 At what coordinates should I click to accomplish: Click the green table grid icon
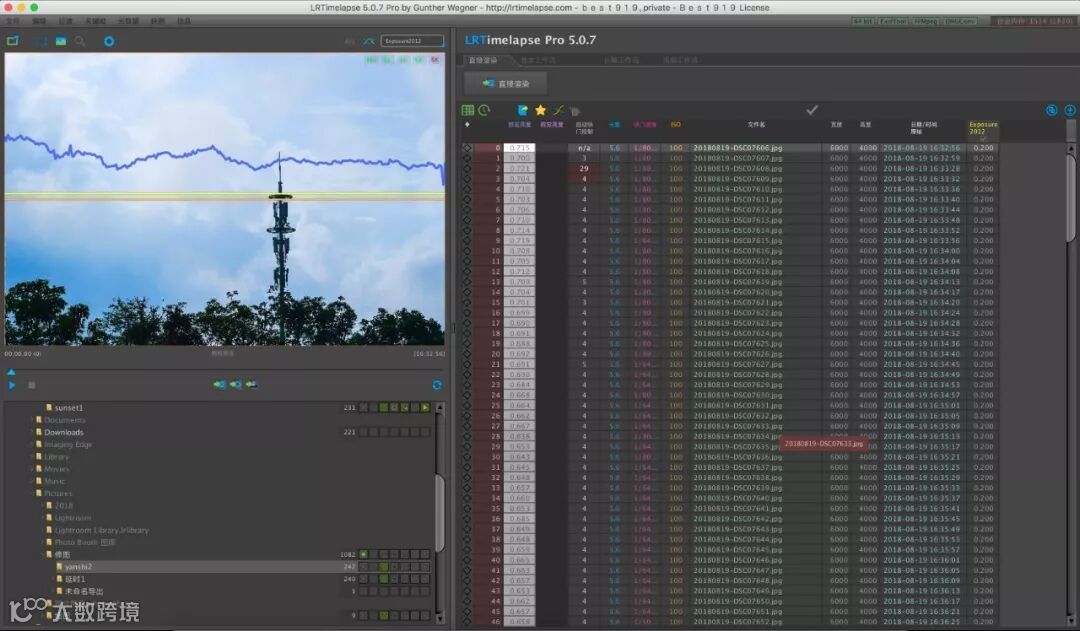467,110
